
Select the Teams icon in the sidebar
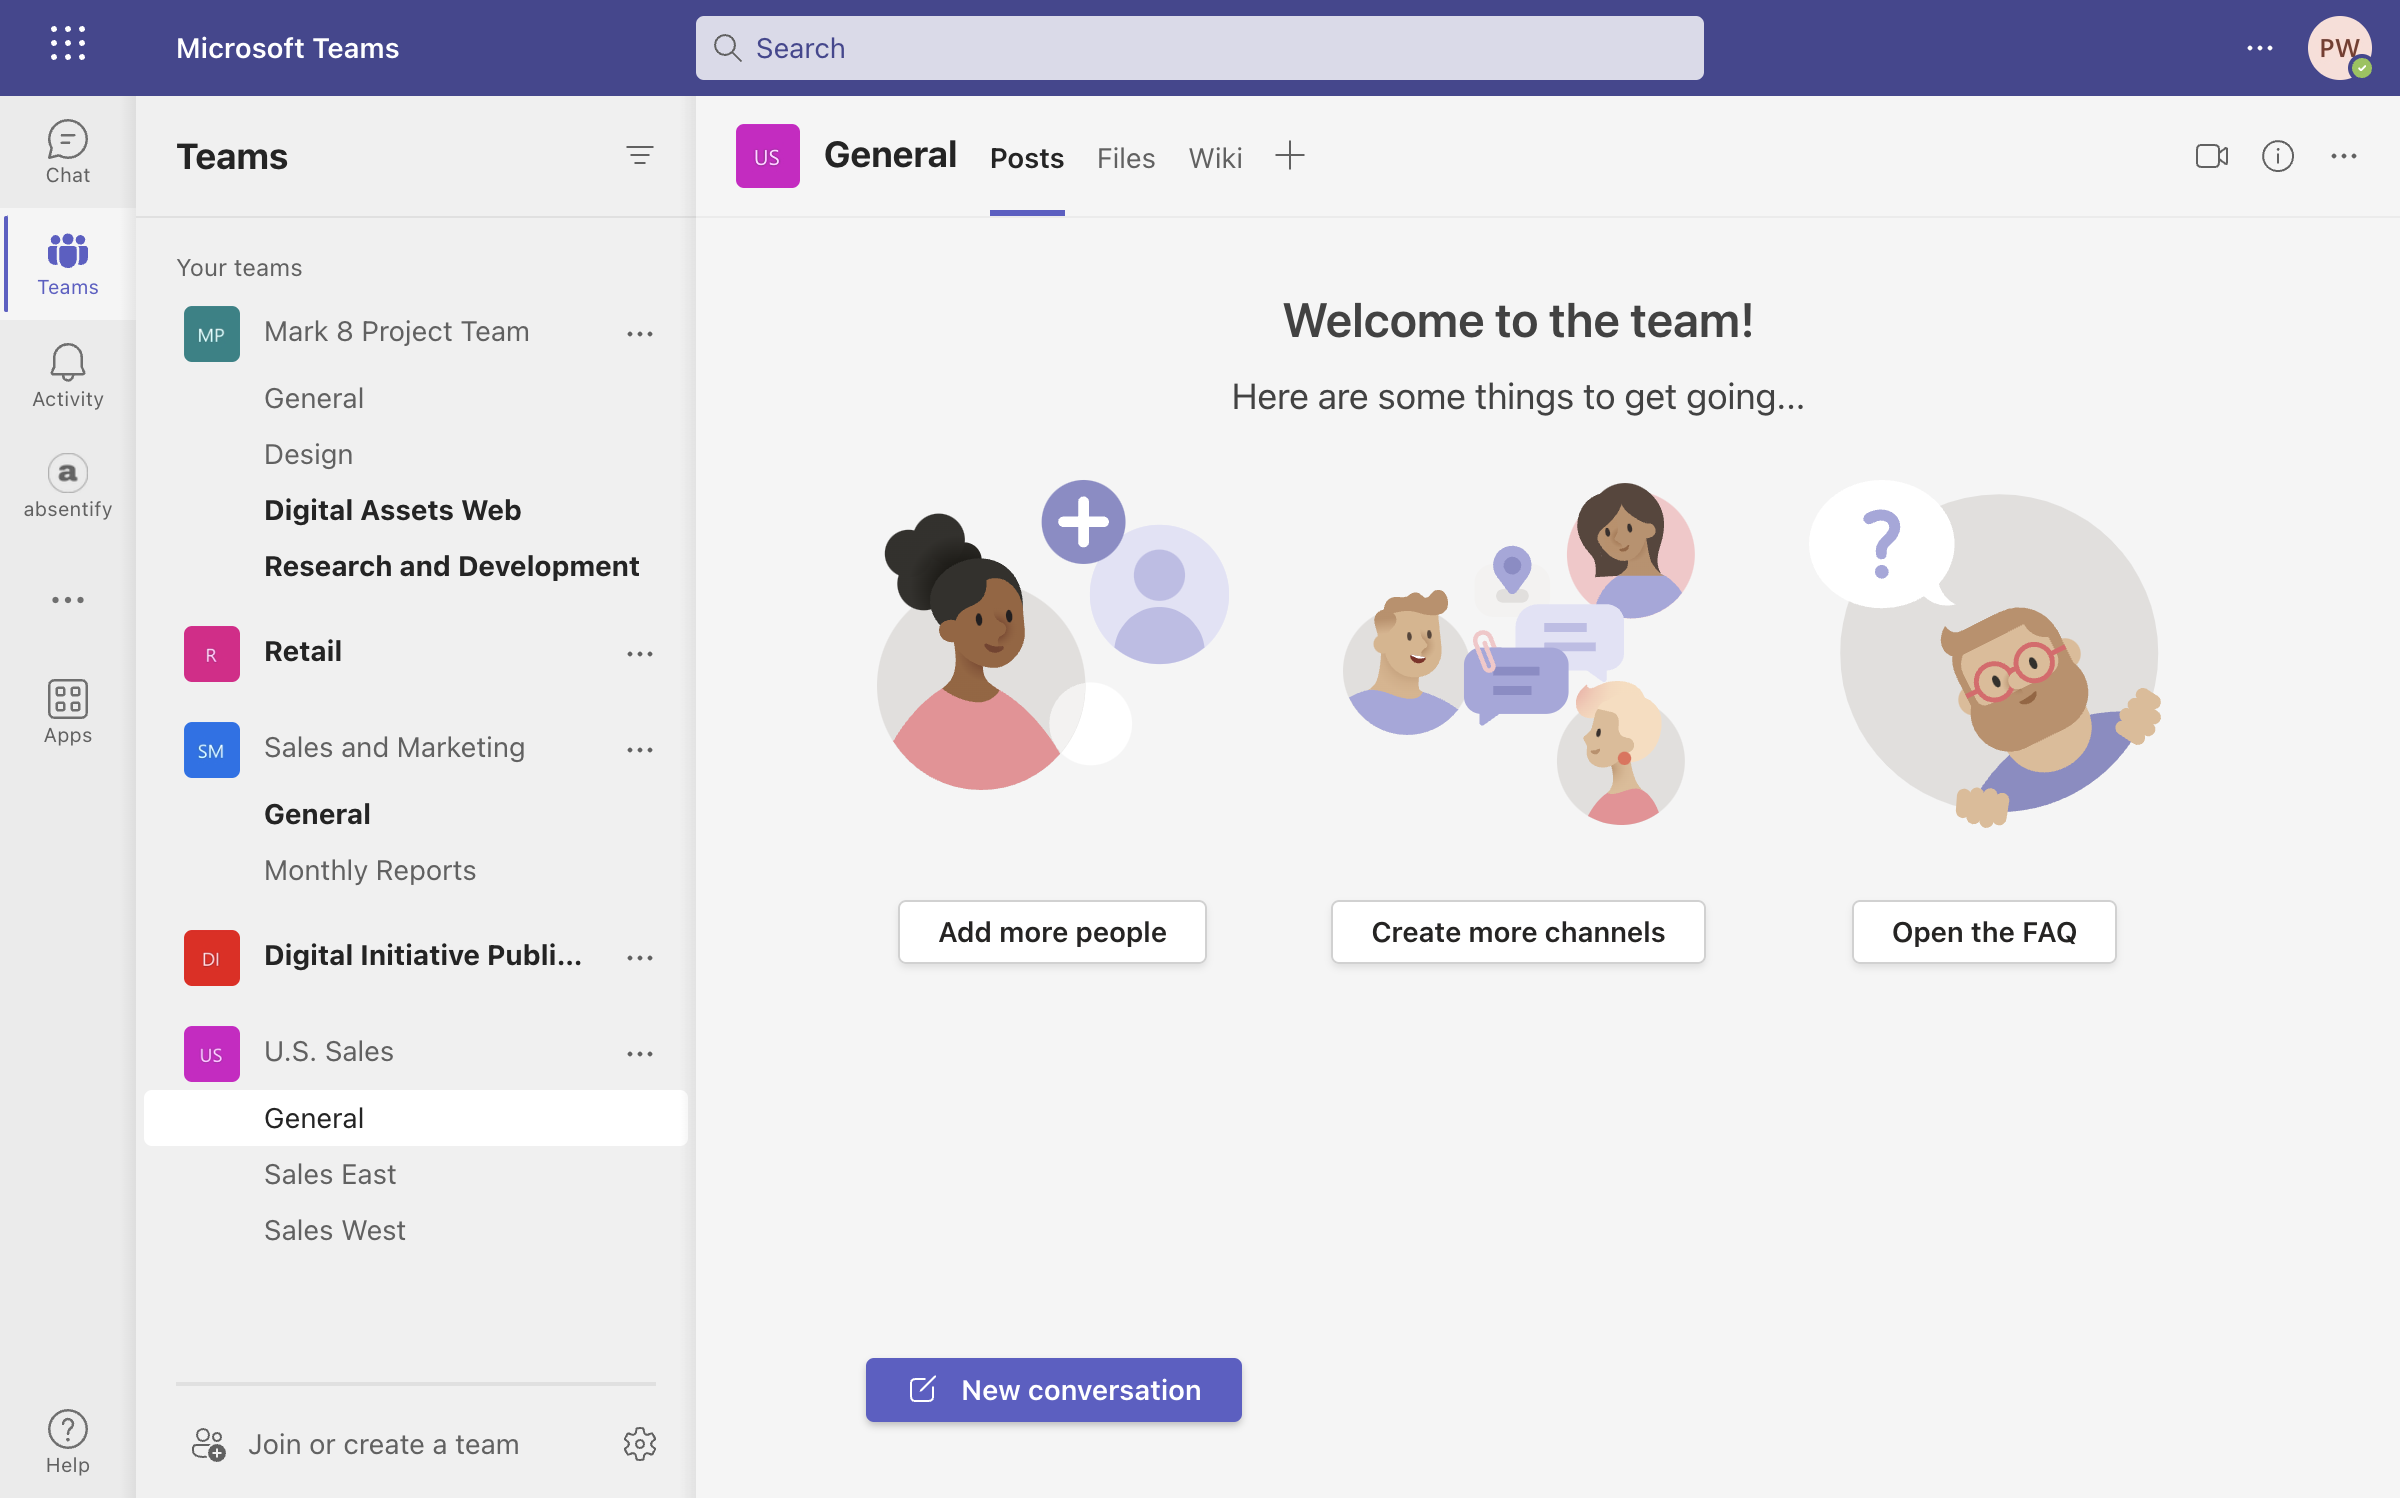pos(67,264)
